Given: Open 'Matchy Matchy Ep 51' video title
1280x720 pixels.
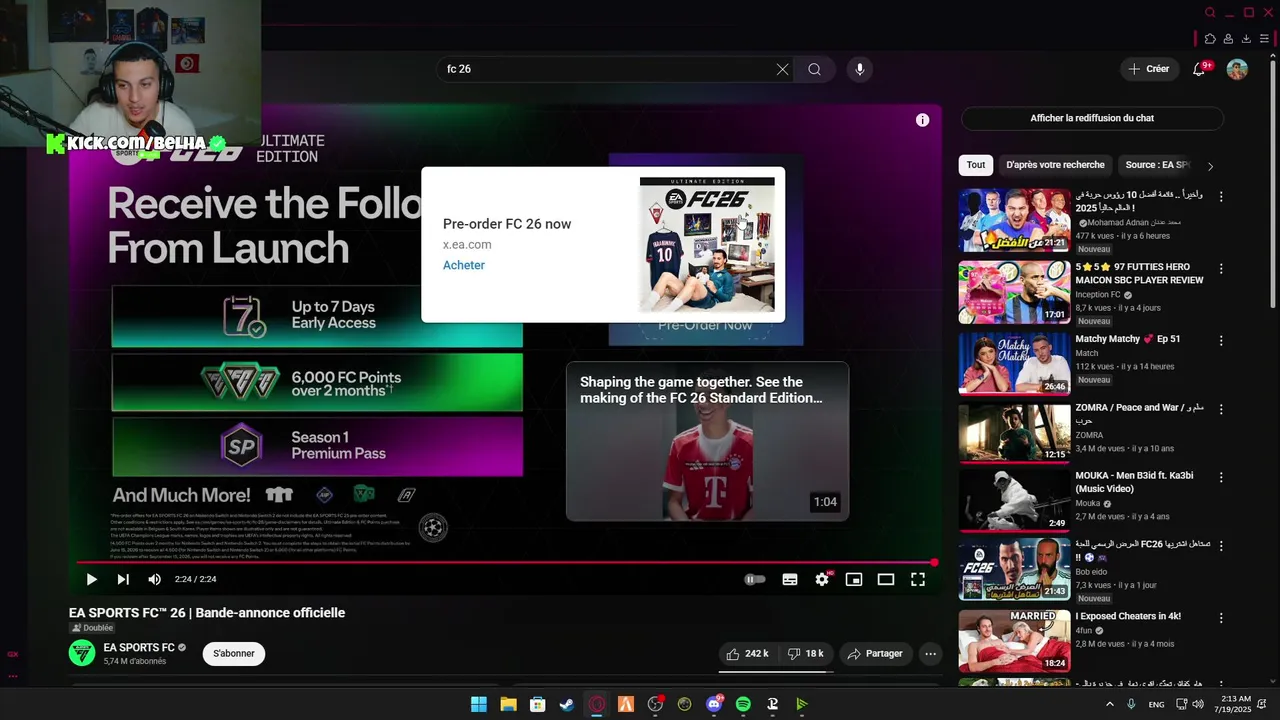Looking at the screenshot, I should coord(1127,339).
